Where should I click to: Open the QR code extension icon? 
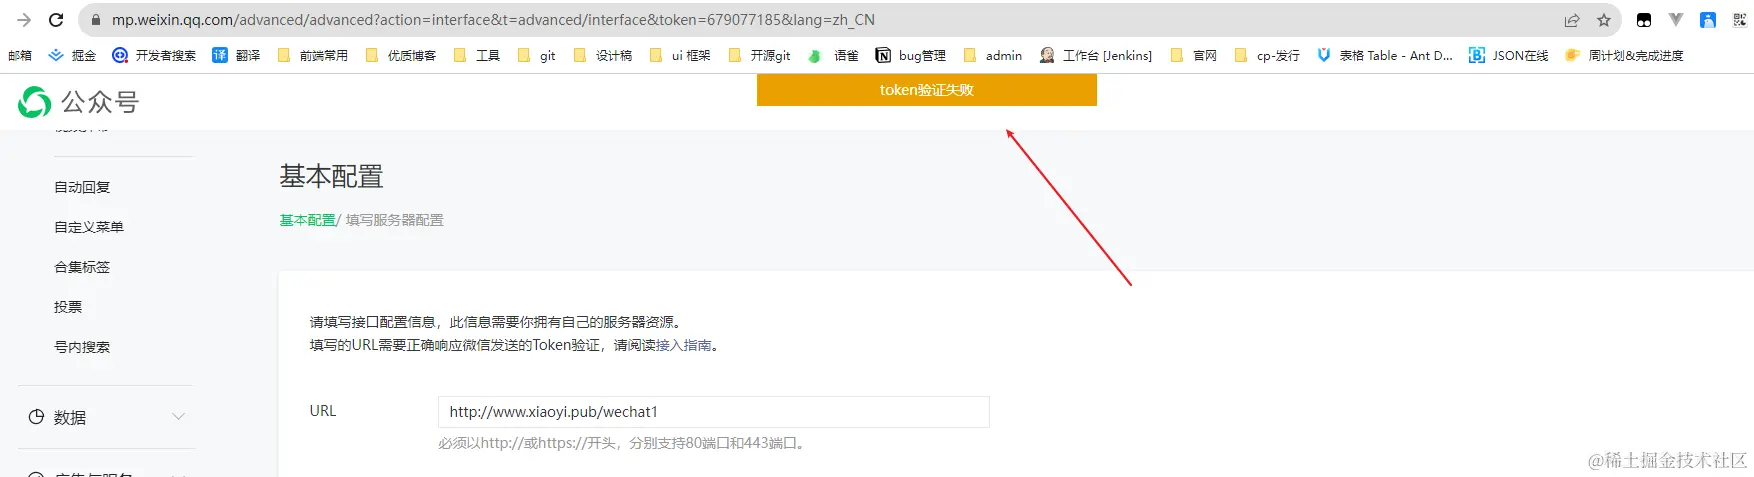coord(1740,20)
